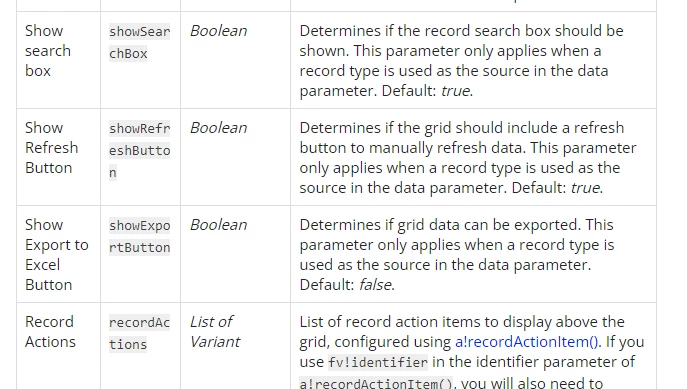The width and height of the screenshot is (687, 389).
Task: Open the a!recordActionItem() link
Action: (x=527, y=342)
